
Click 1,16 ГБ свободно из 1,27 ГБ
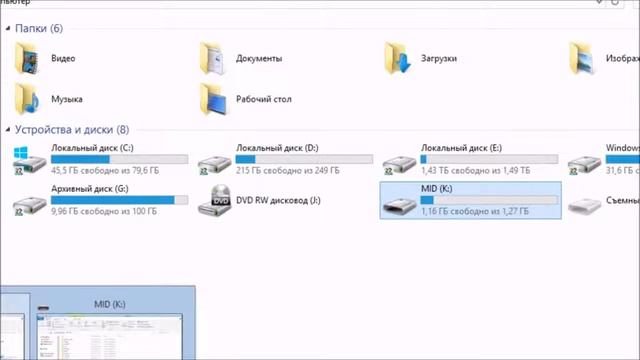click(475, 211)
